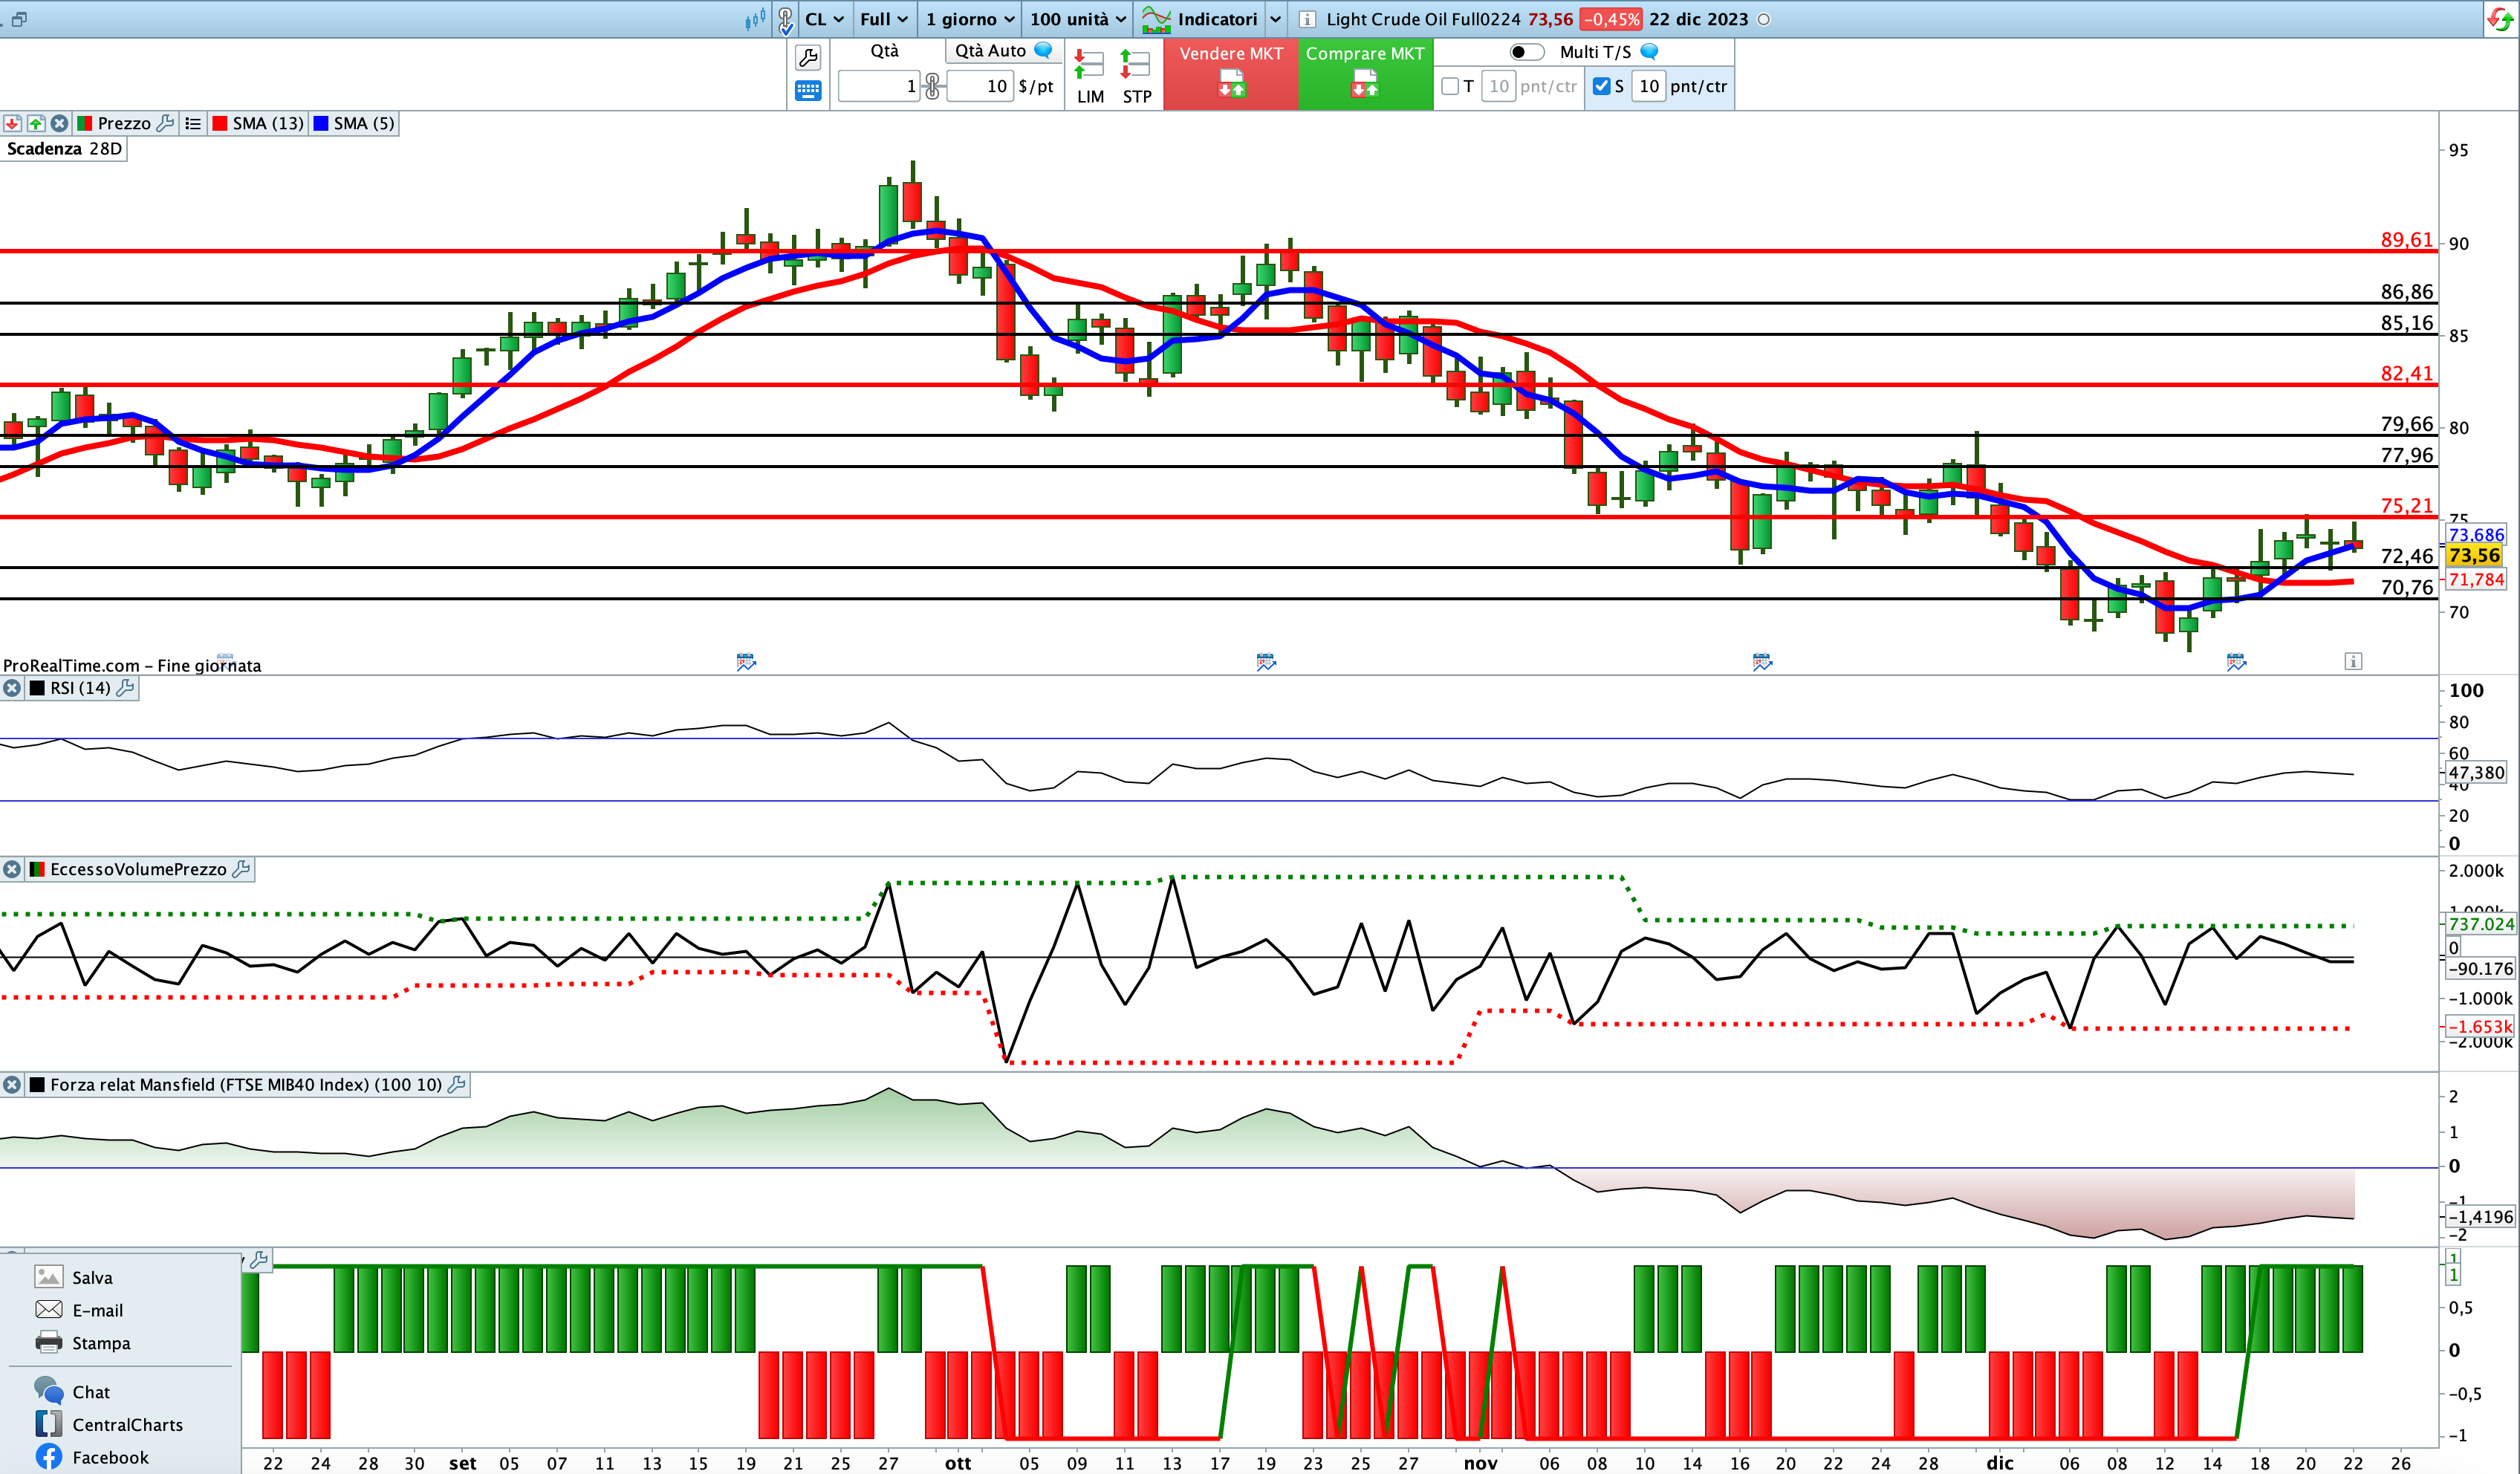Click the Prezzo label in price panel
The image size is (2520, 1474).
pyautogui.click(x=124, y=123)
